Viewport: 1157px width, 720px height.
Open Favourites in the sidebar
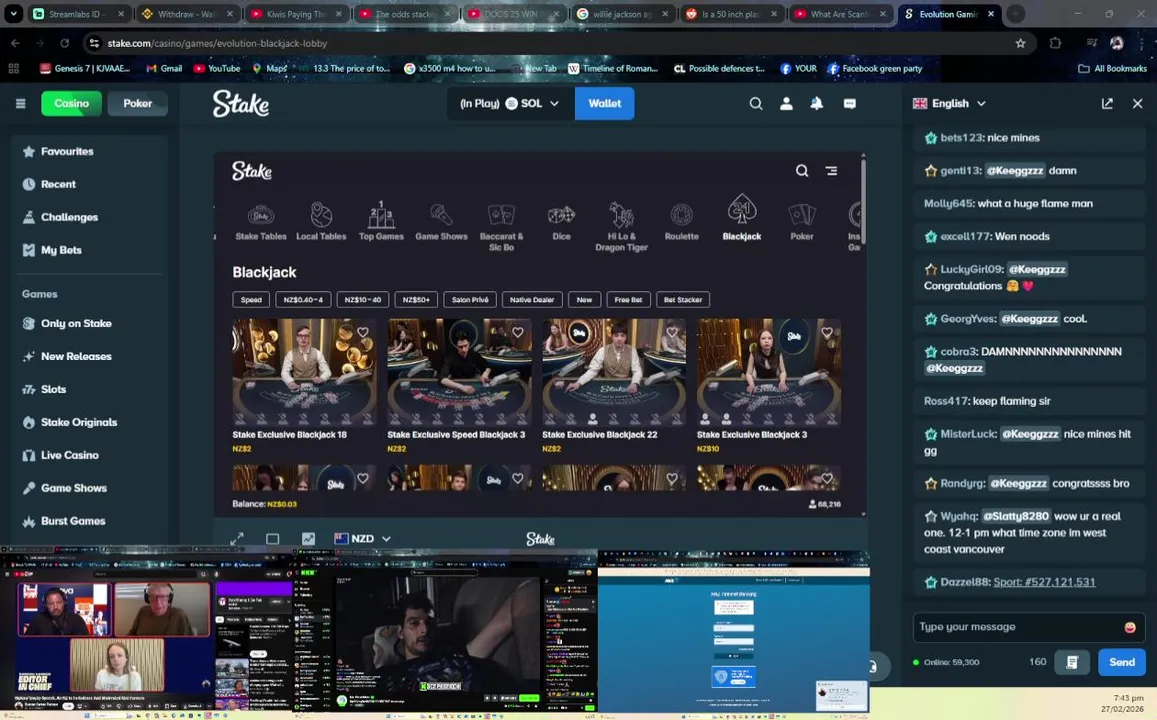[x=89, y=151]
